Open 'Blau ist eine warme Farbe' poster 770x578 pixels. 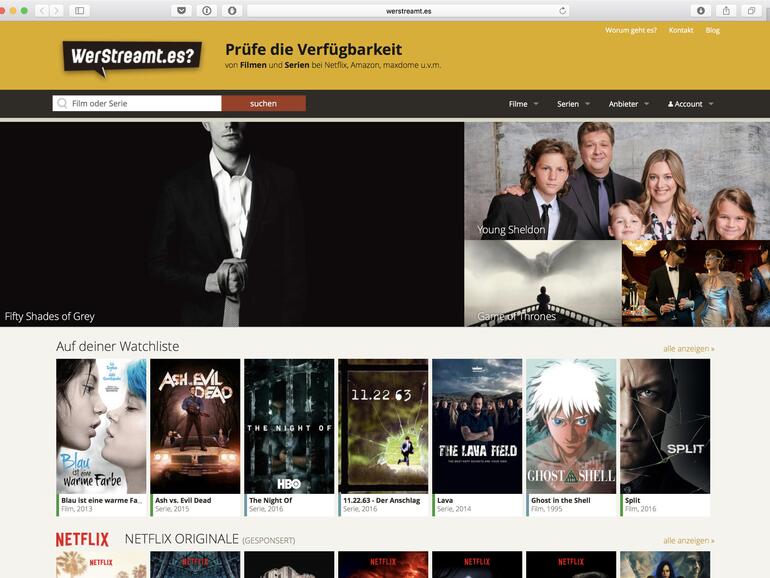coord(101,426)
